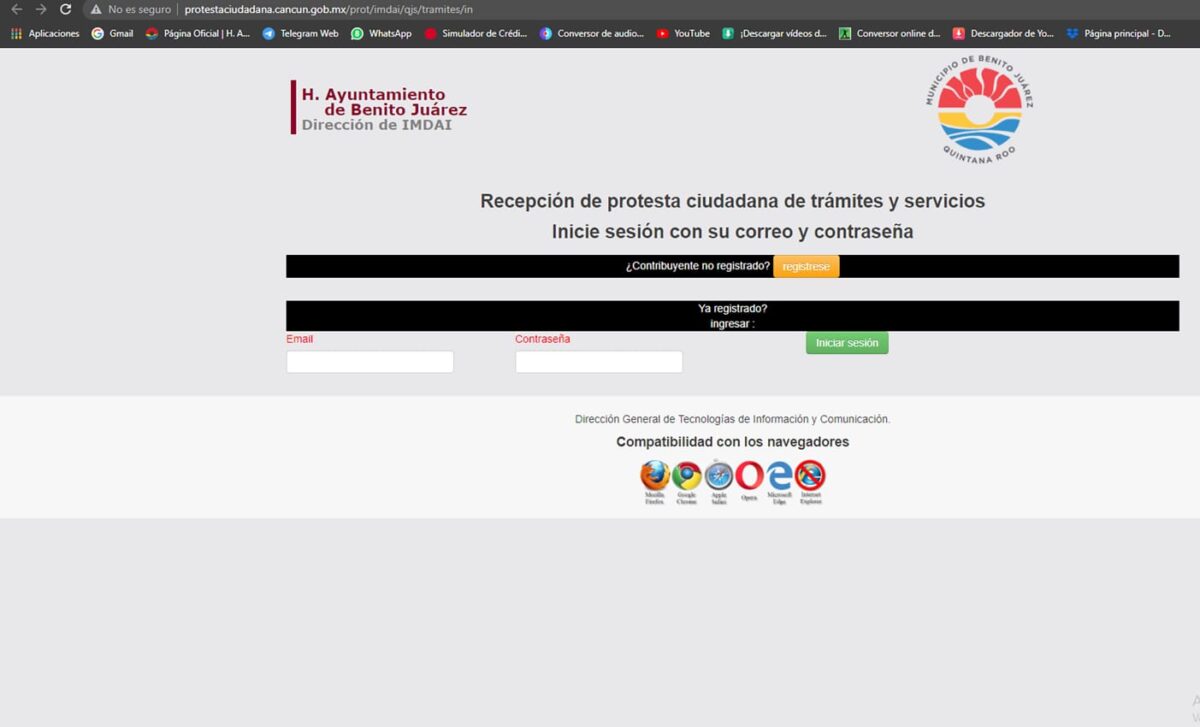1200x727 pixels.
Task: Reload the page with the refresh icon
Action: 66,9
